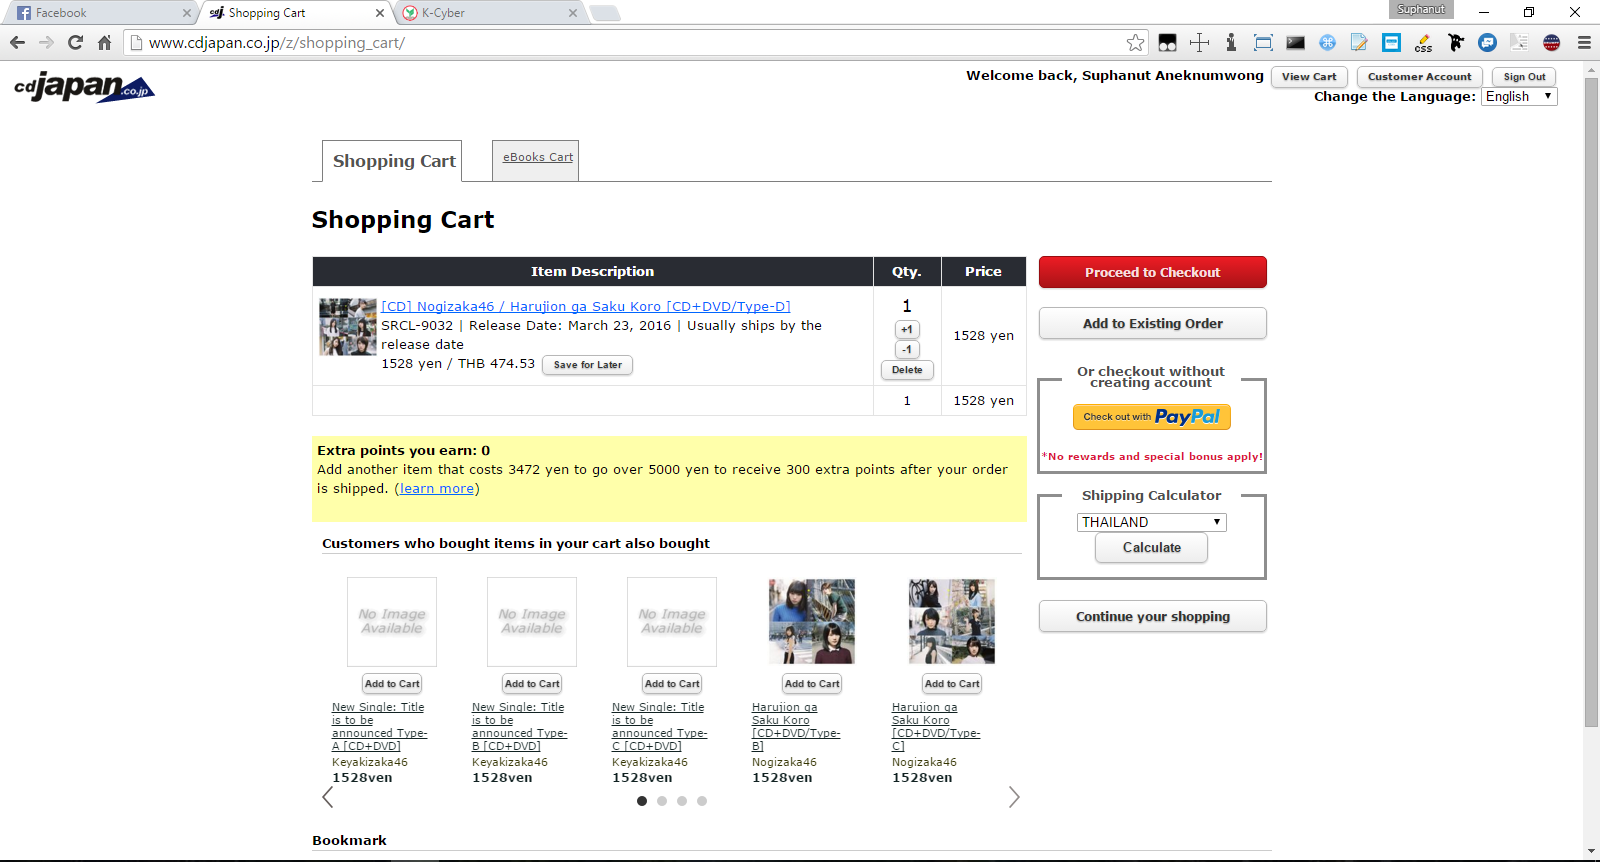Open the notepad pencil extension
This screenshot has width=1600, height=862.
[x=1359, y=42]
